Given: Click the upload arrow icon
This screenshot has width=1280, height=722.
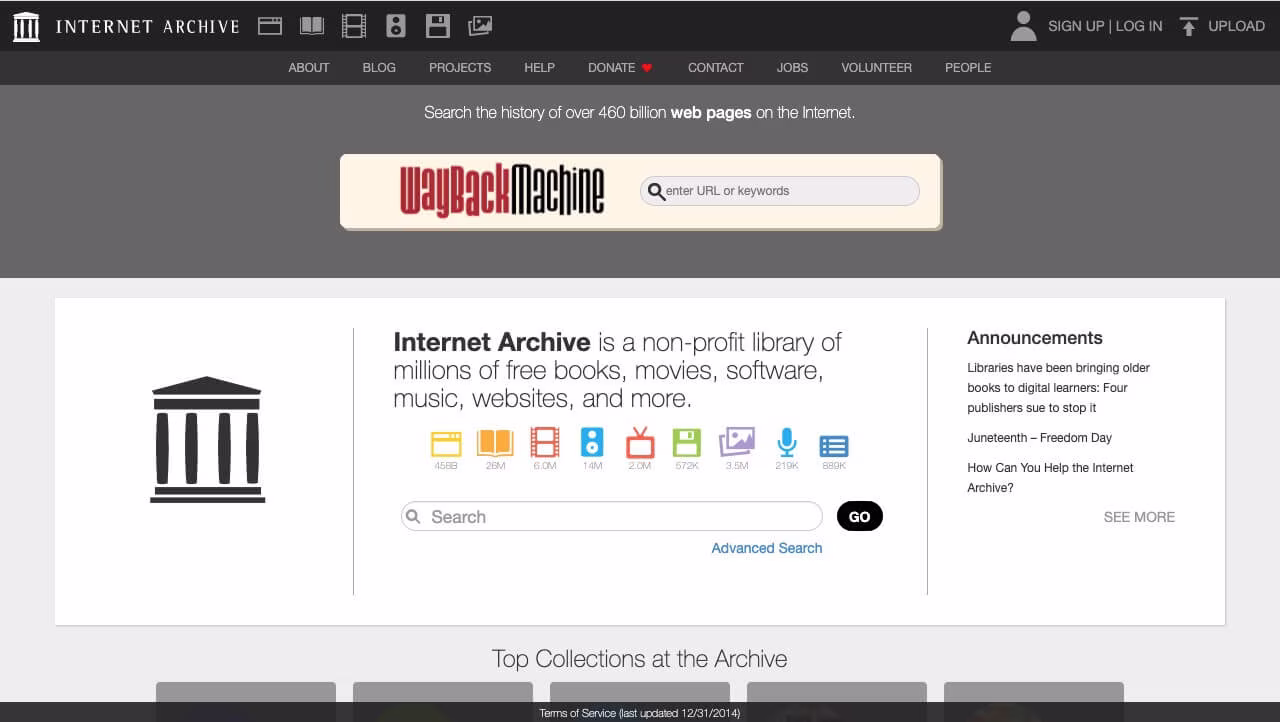Looking at the screenshot, I should click(x=1188, y=27).
